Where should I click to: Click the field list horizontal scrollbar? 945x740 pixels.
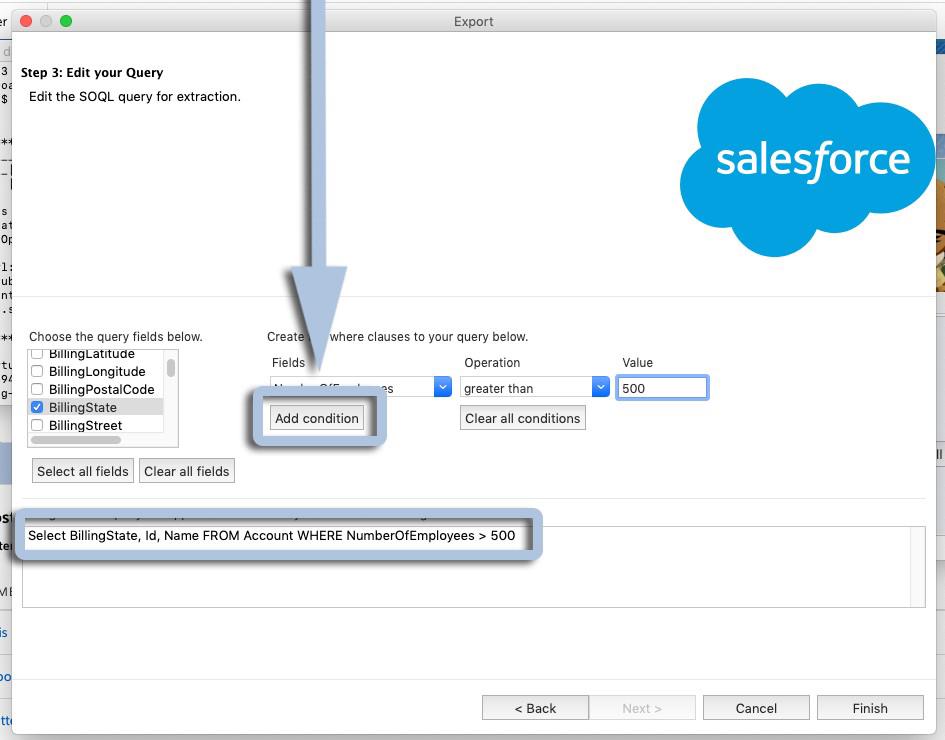pyautogui.click(x=76, y=440)
